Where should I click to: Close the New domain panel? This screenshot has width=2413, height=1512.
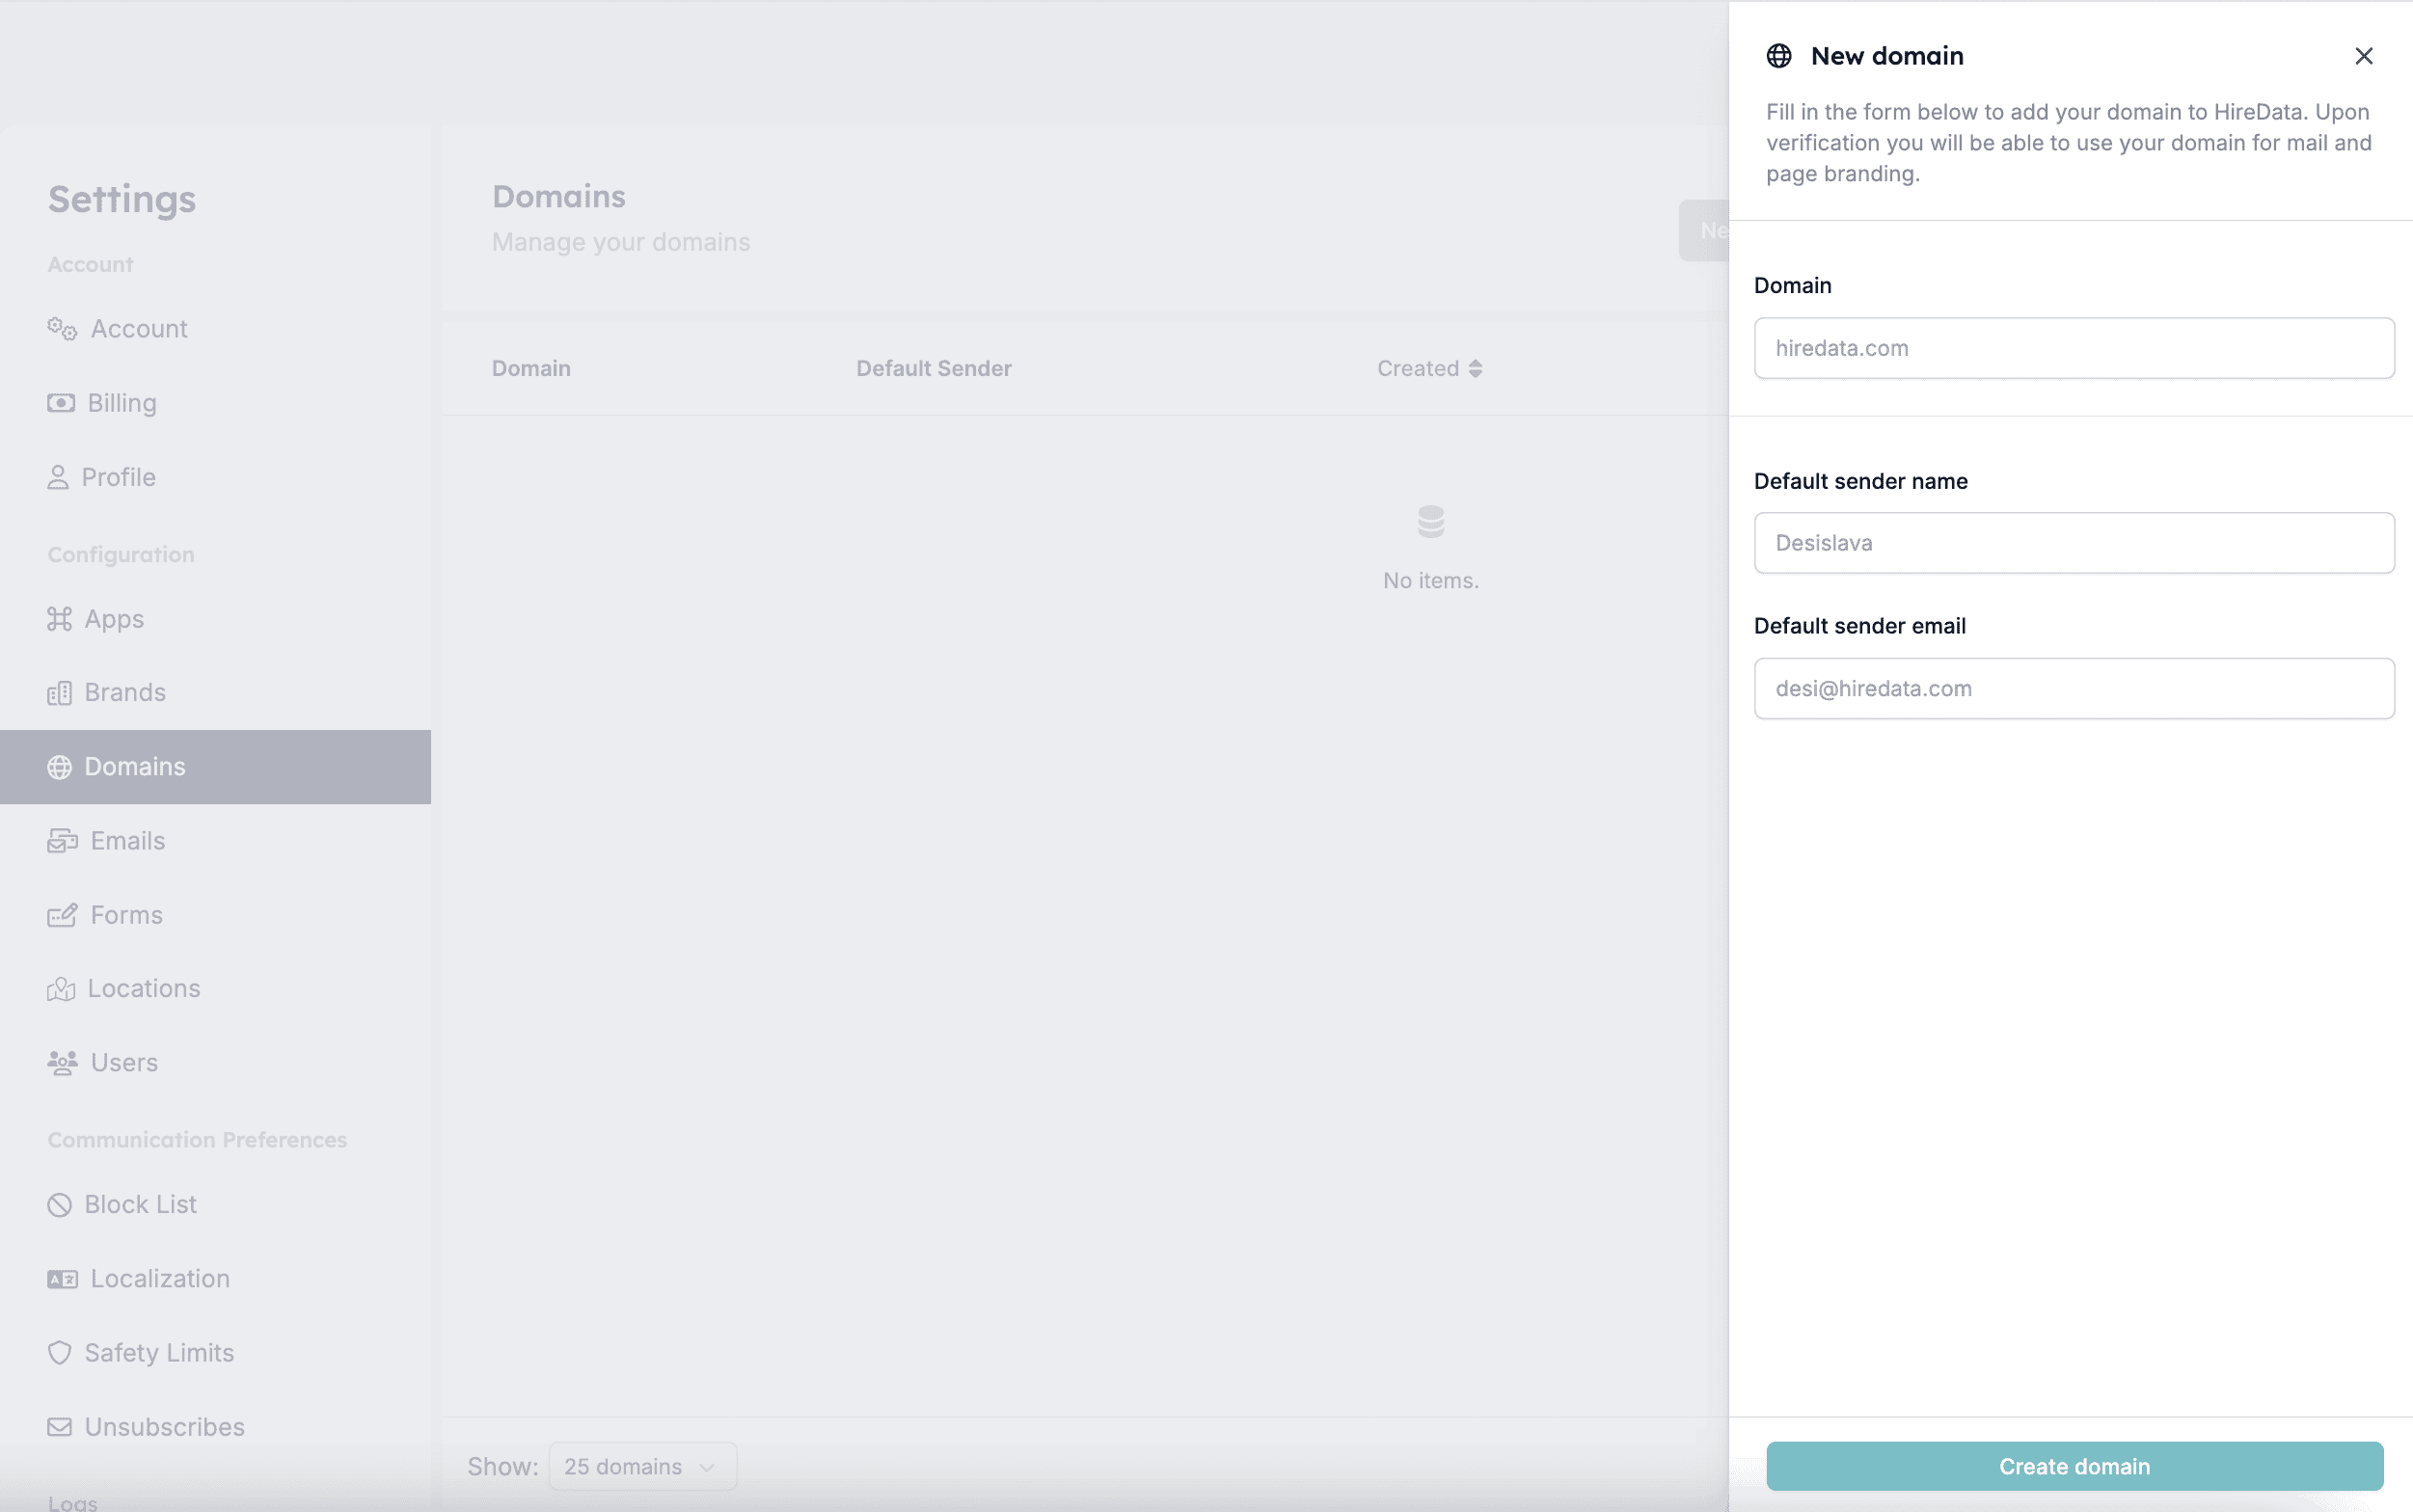(2364, 56)
